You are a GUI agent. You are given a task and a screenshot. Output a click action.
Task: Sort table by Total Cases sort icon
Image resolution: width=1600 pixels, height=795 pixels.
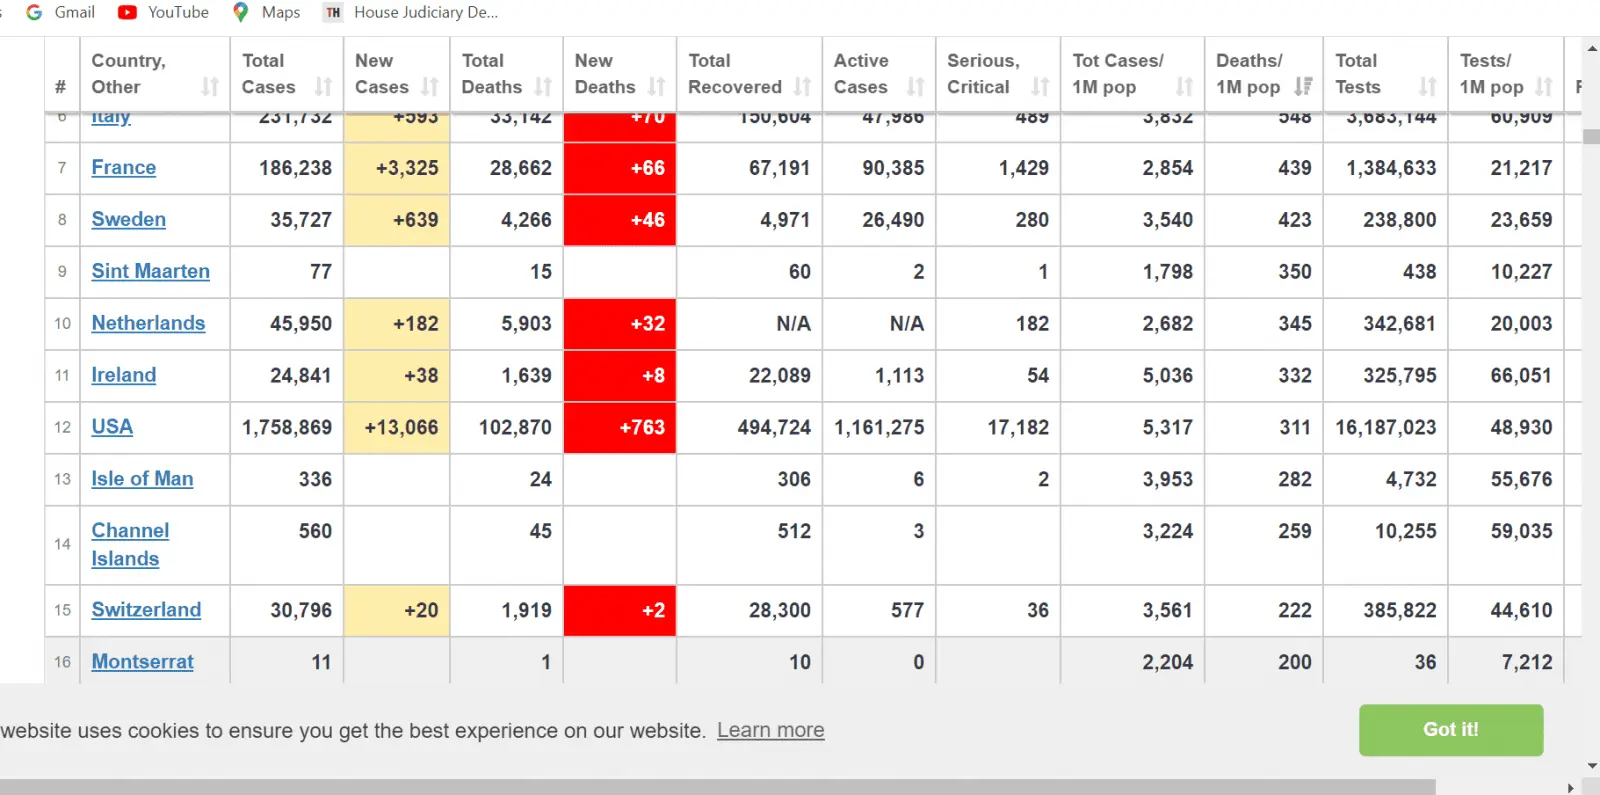[x=323, y=87]
